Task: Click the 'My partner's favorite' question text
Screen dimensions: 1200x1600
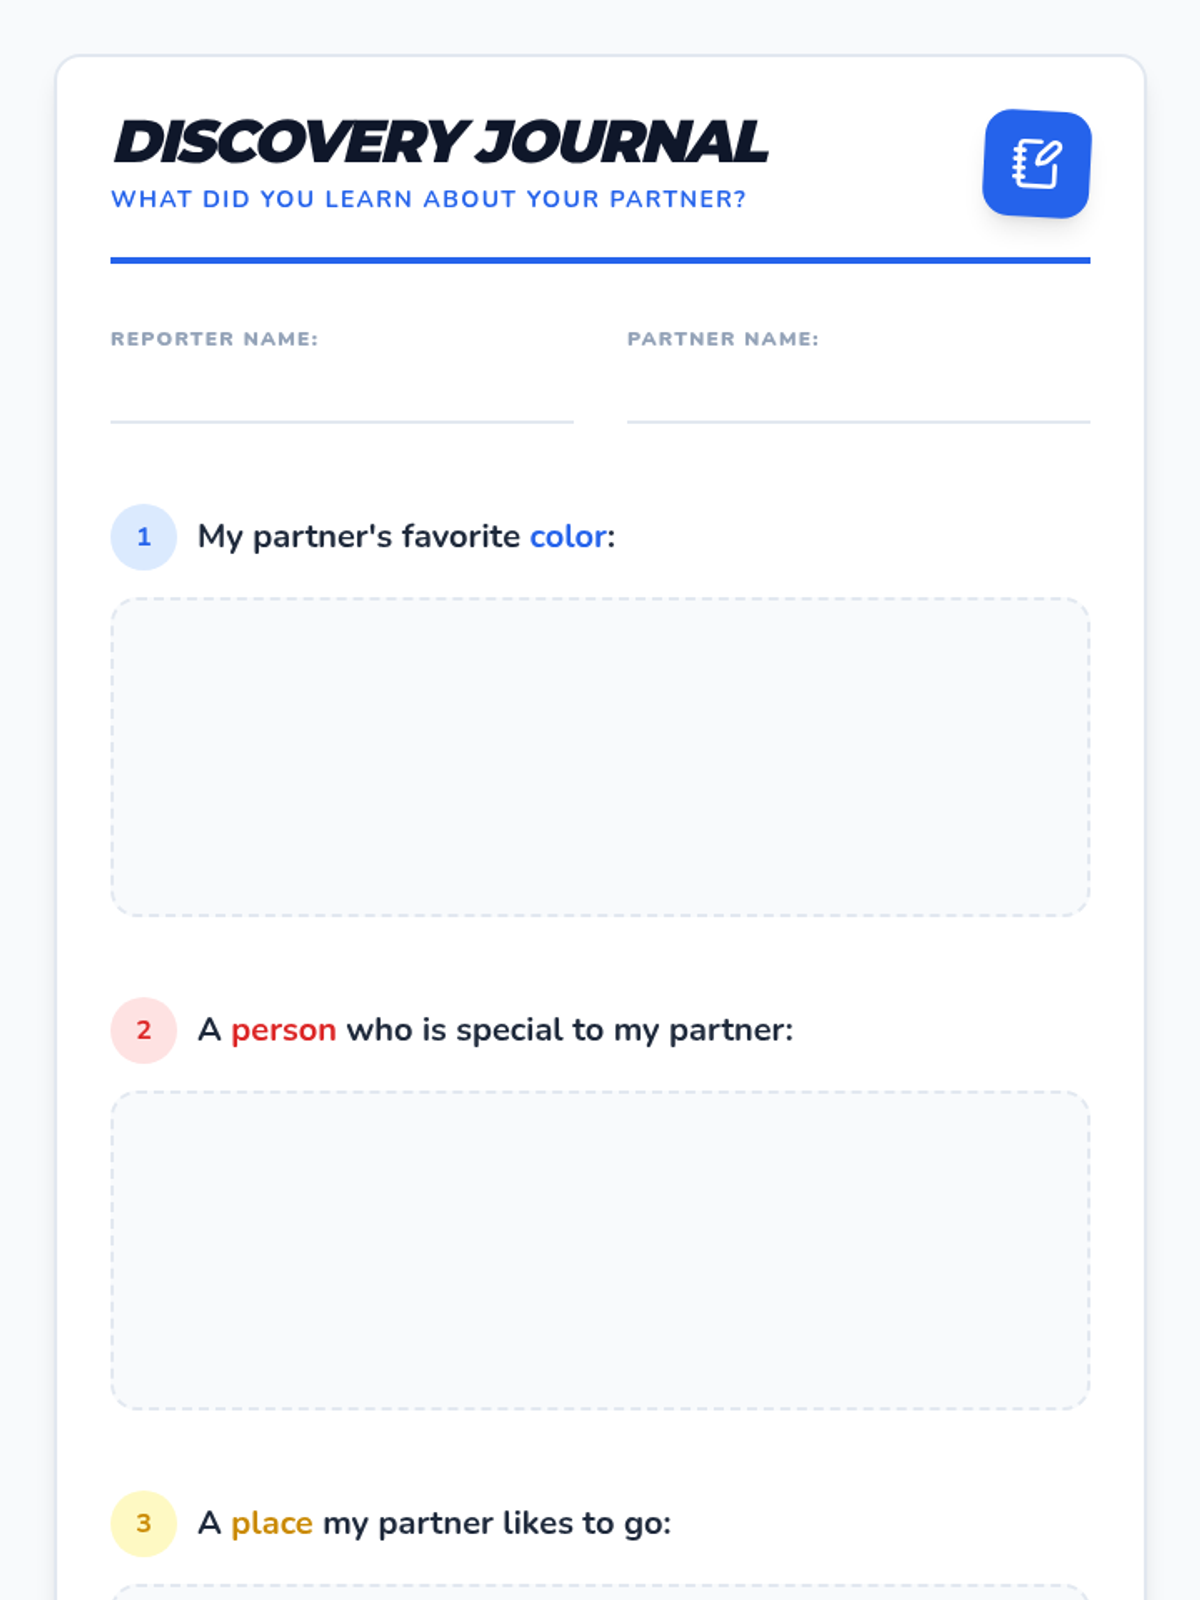Action: pos(359,537)
